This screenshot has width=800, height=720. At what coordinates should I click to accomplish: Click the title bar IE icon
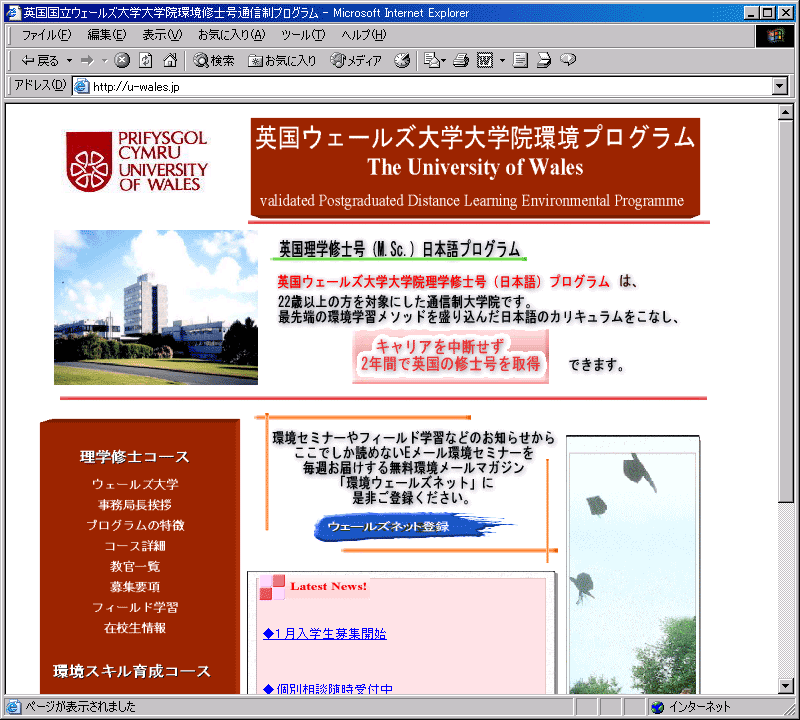click(x=13, y=13)
